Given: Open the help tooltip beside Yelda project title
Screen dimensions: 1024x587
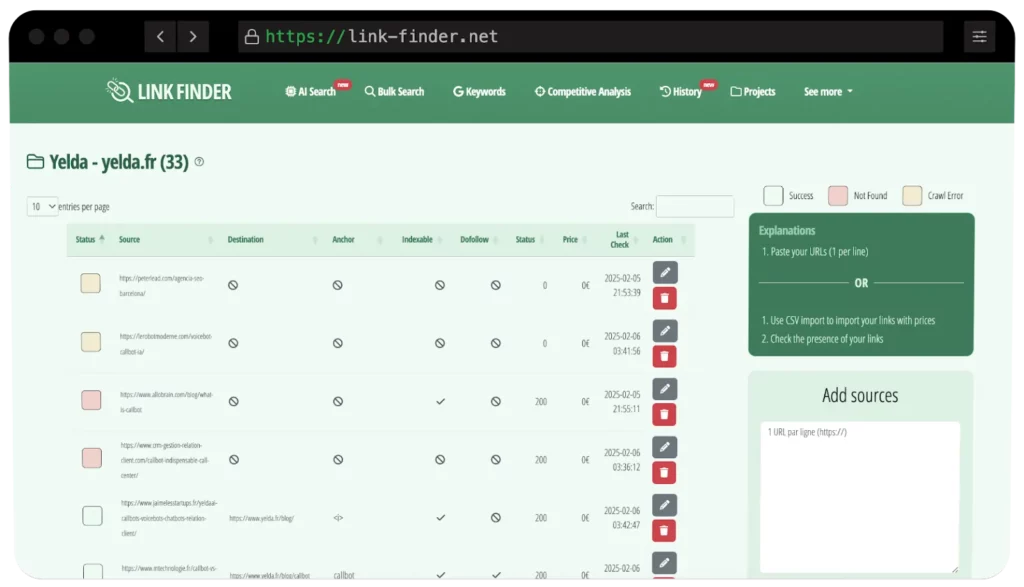Looking at the screenshot, I should point(199,161).
